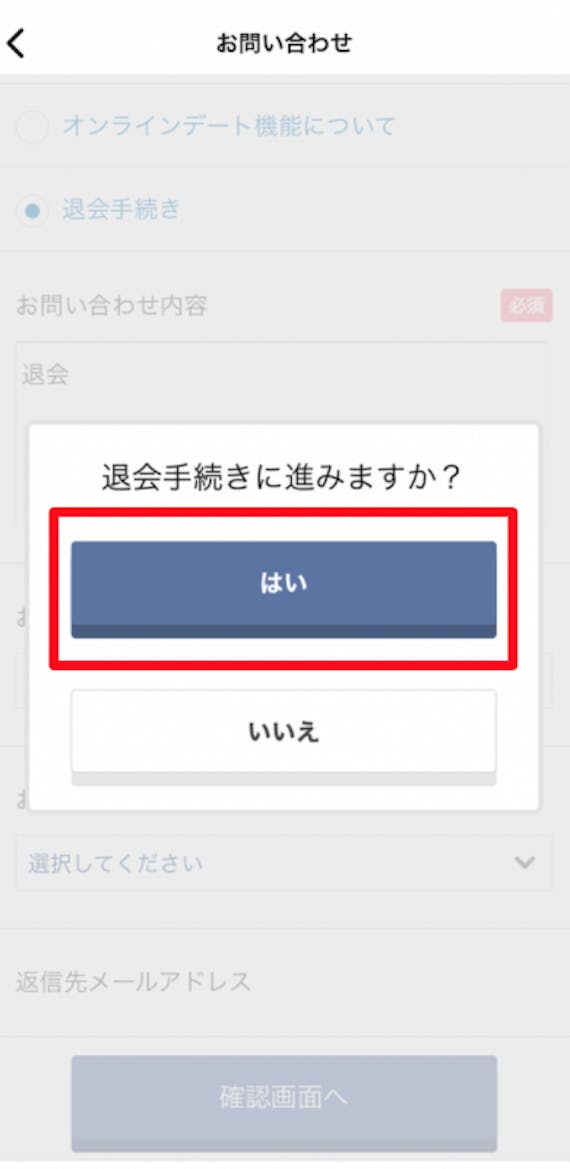The image size is (570, 1169).
Task: Tap the オンラインデート機能について label text
Action: point(229,126)
